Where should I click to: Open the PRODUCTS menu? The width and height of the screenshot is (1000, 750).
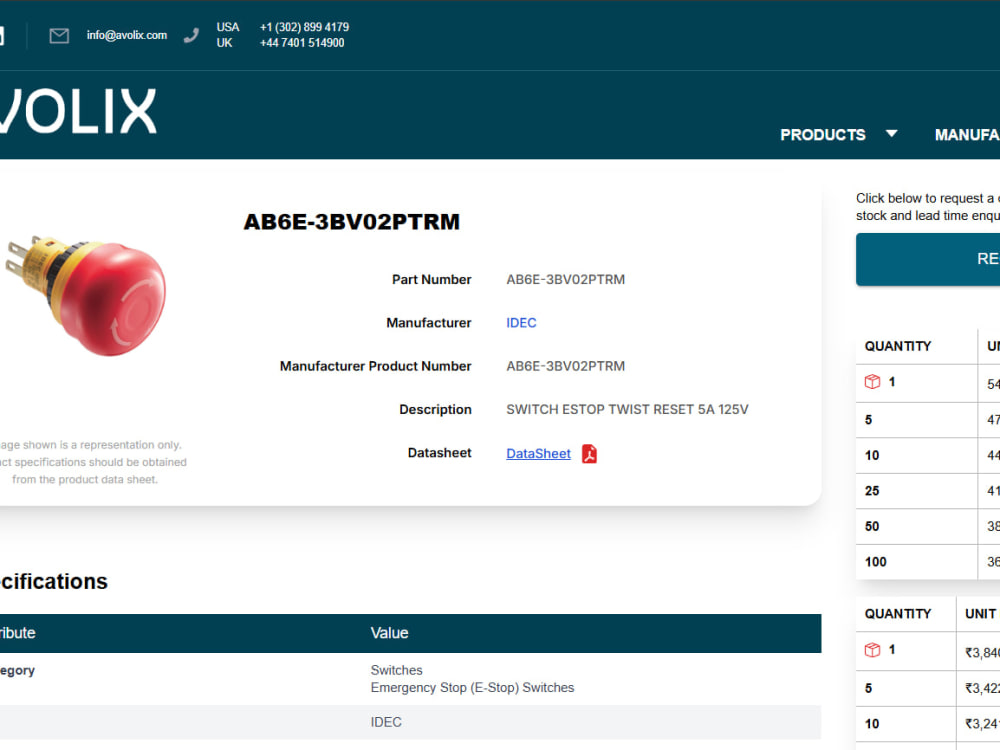(x=823, y=135)
